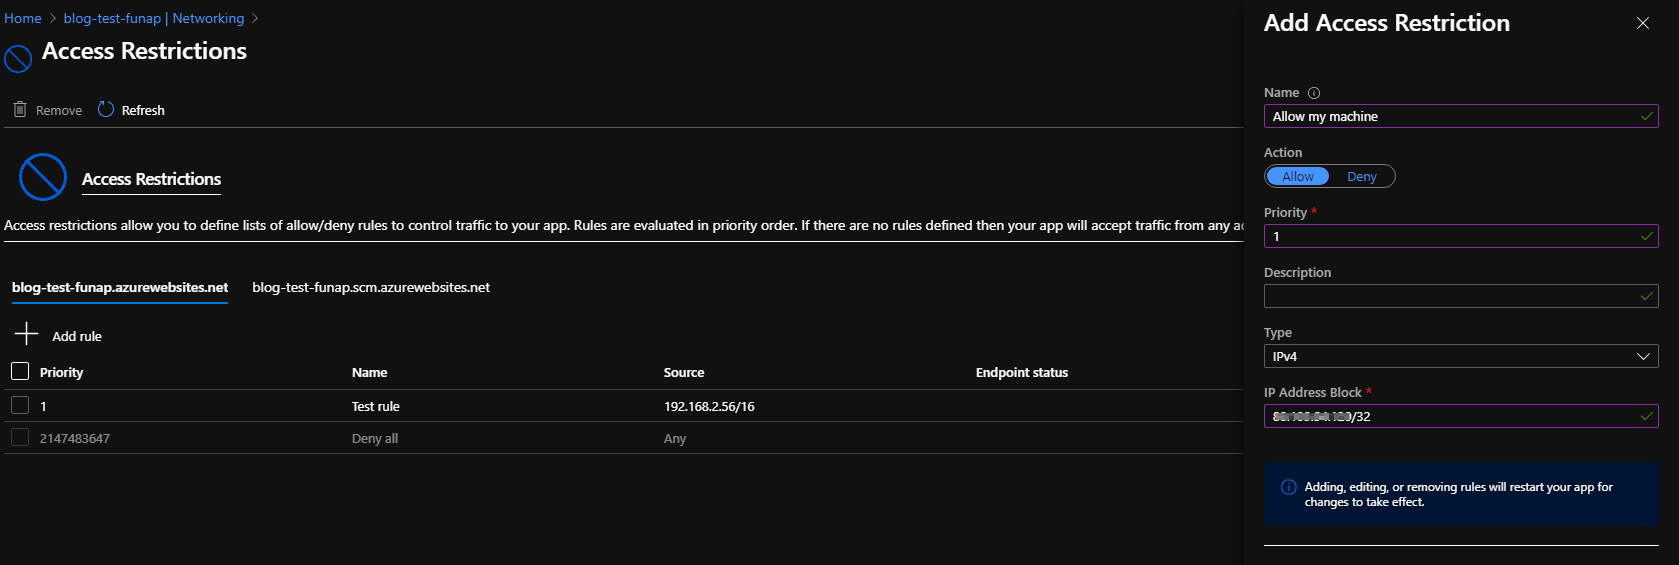Click the plus icon for Add rule

pos(27,334)
